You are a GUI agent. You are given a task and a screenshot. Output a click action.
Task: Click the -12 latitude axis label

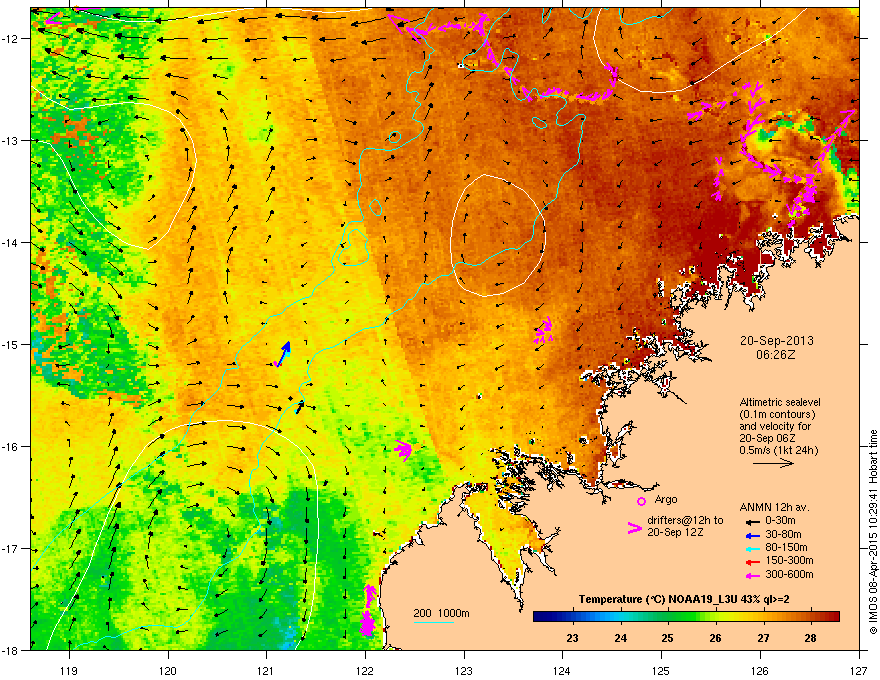[x=11, y=39]
